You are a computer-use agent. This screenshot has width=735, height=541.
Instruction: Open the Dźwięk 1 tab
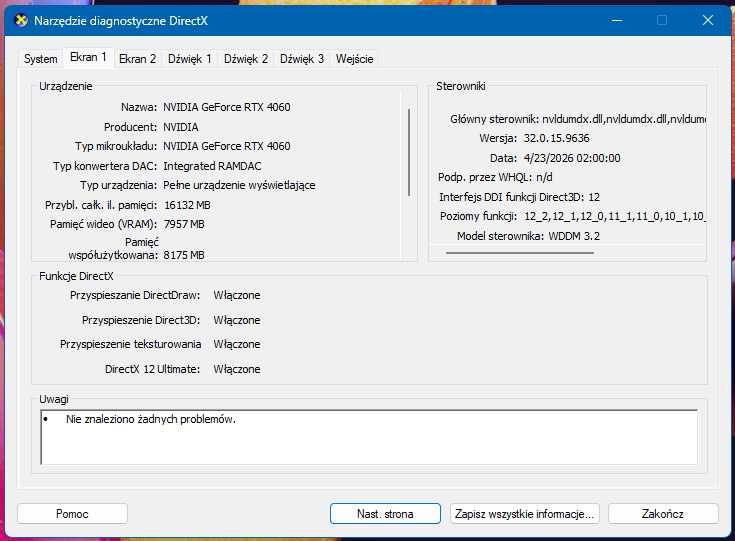click(x=190, y=59)
